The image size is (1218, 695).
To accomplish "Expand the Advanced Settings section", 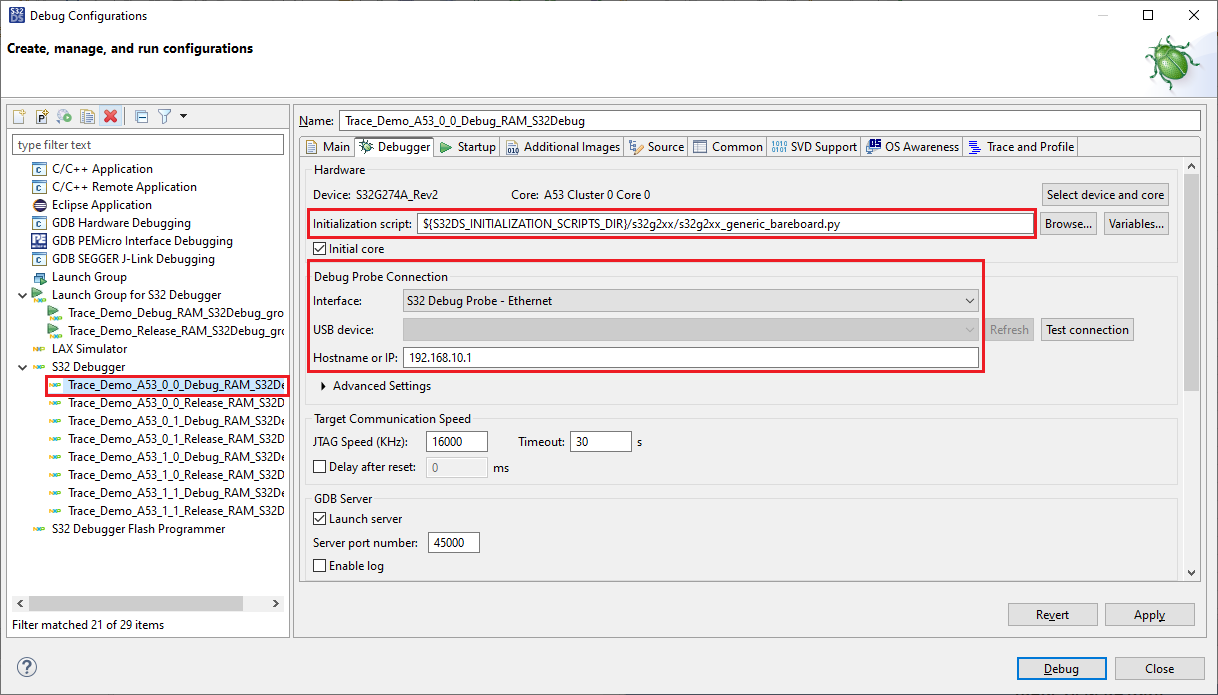I will click(322, 385).
